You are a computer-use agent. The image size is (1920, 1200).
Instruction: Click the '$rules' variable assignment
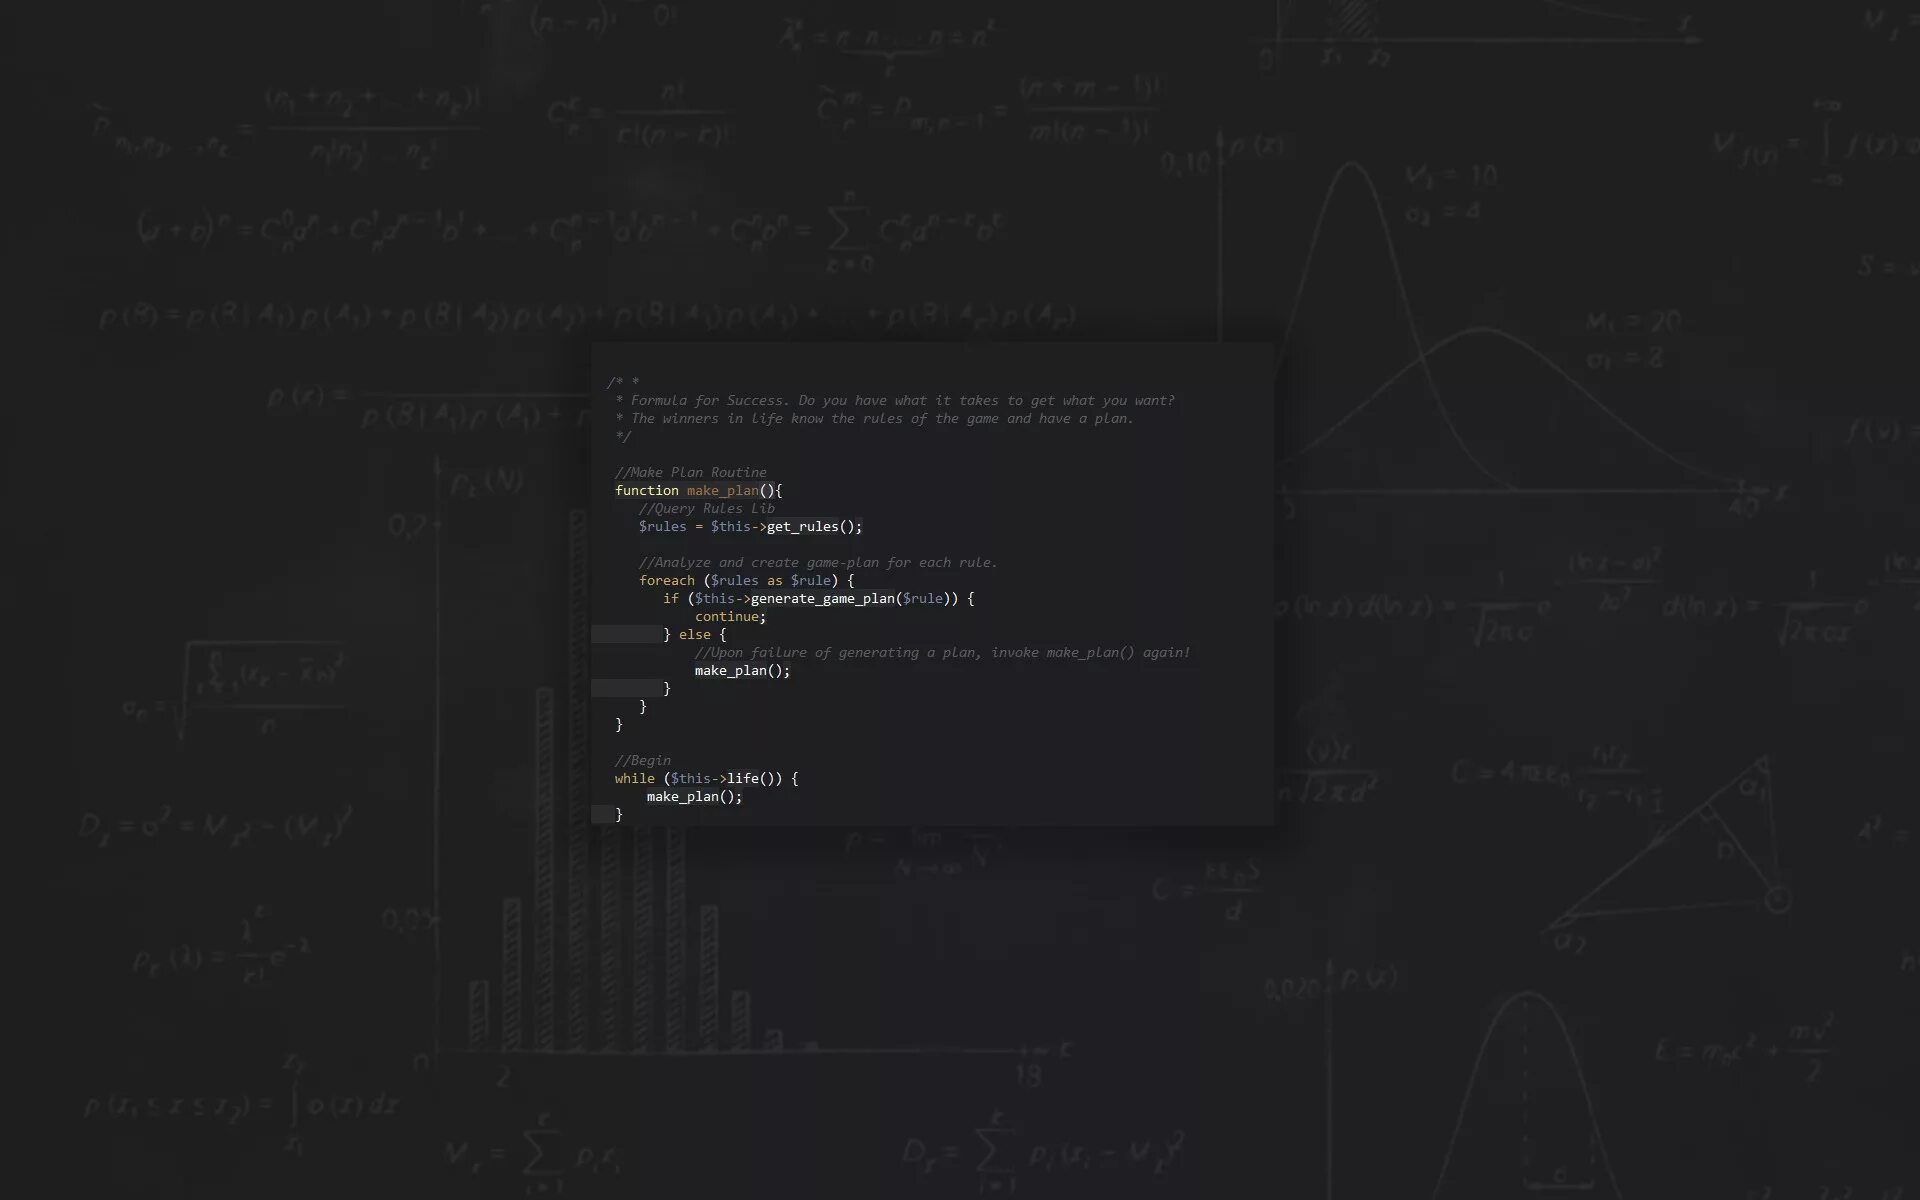662,526
